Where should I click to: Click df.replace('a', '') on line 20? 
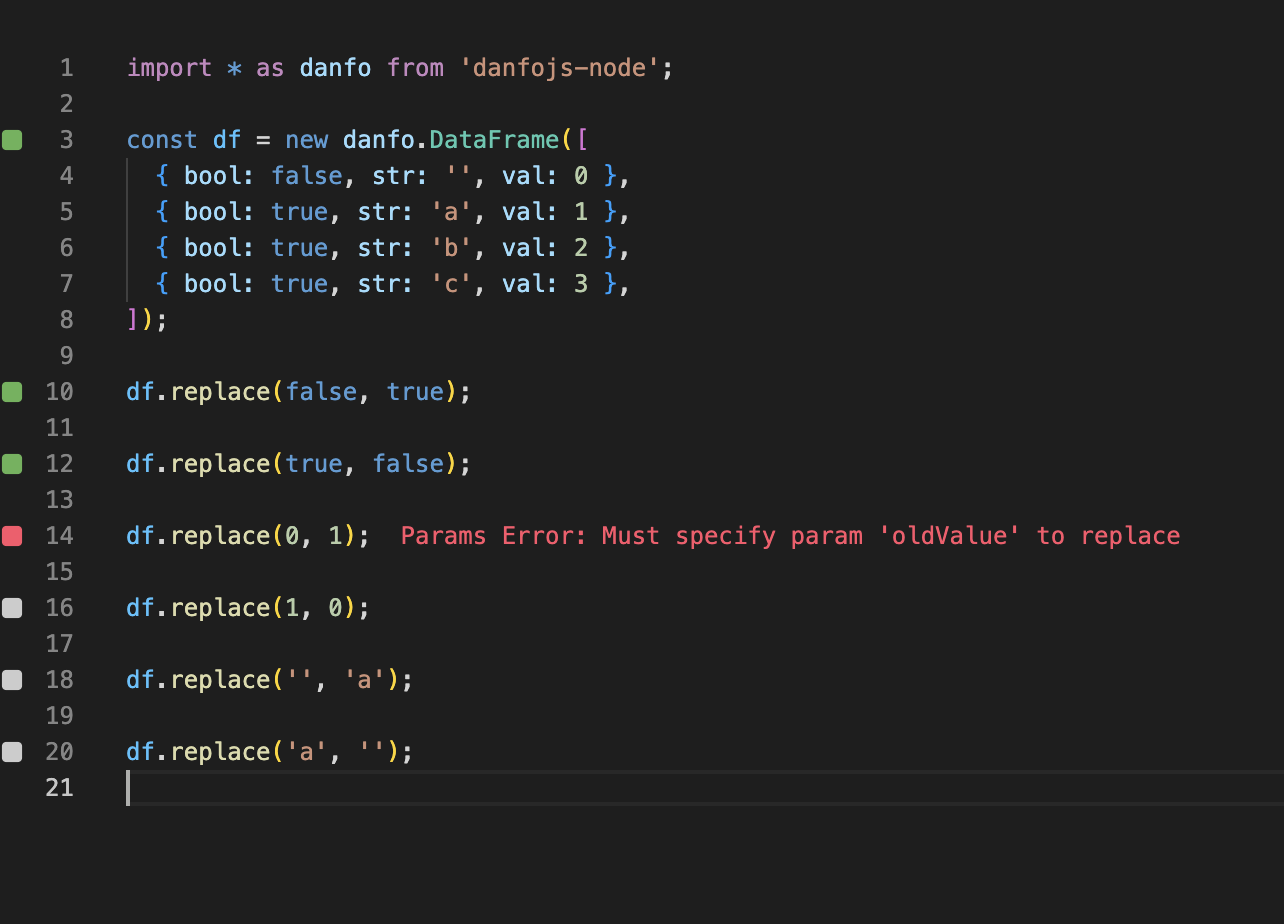(270, 752)
